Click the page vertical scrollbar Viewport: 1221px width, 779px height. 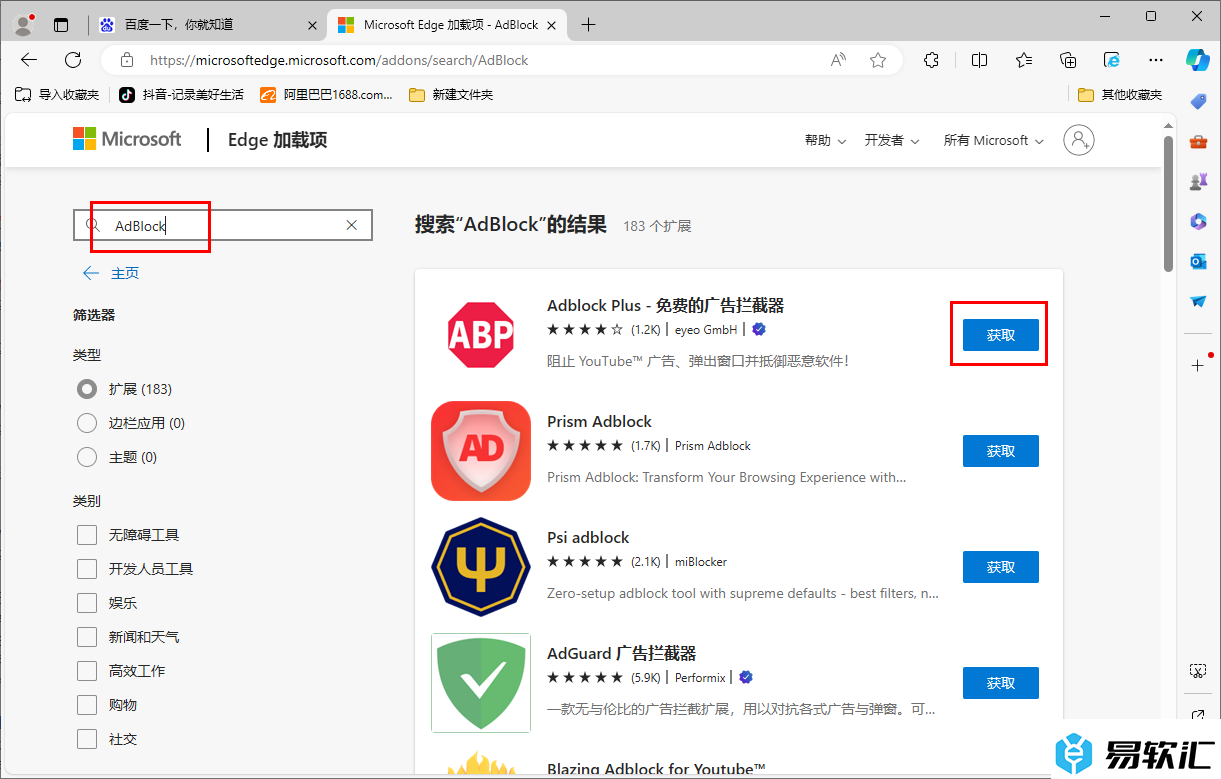pyautogui.click(x=1168, y=203)
